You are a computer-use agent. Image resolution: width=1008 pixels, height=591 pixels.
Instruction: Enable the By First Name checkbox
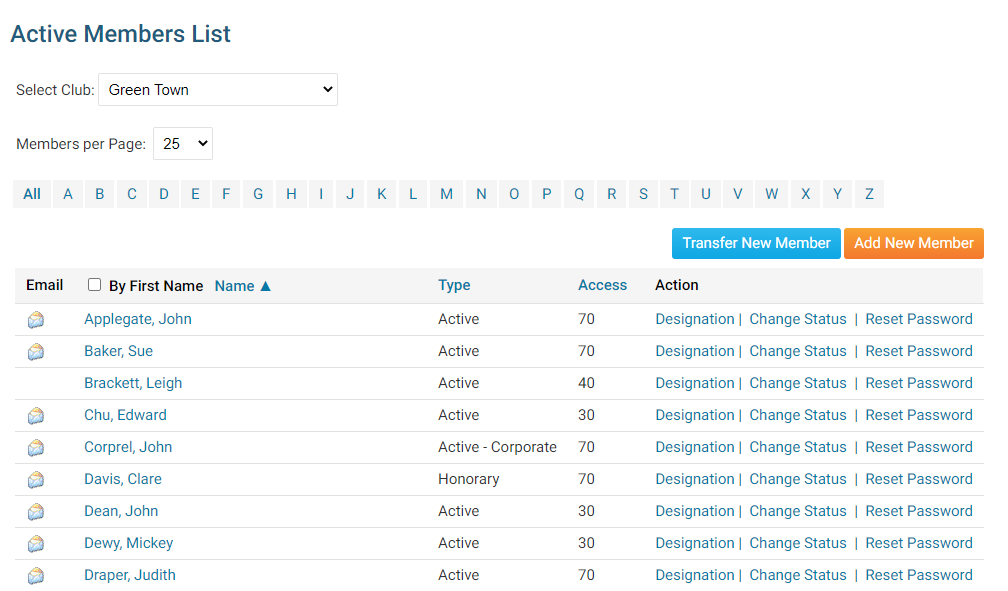point(95,285)
